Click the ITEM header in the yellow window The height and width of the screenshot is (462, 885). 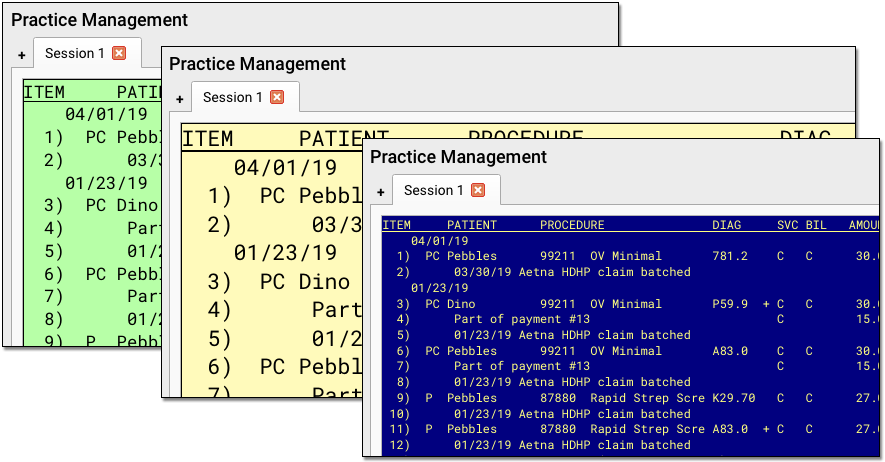click(208, 139)
